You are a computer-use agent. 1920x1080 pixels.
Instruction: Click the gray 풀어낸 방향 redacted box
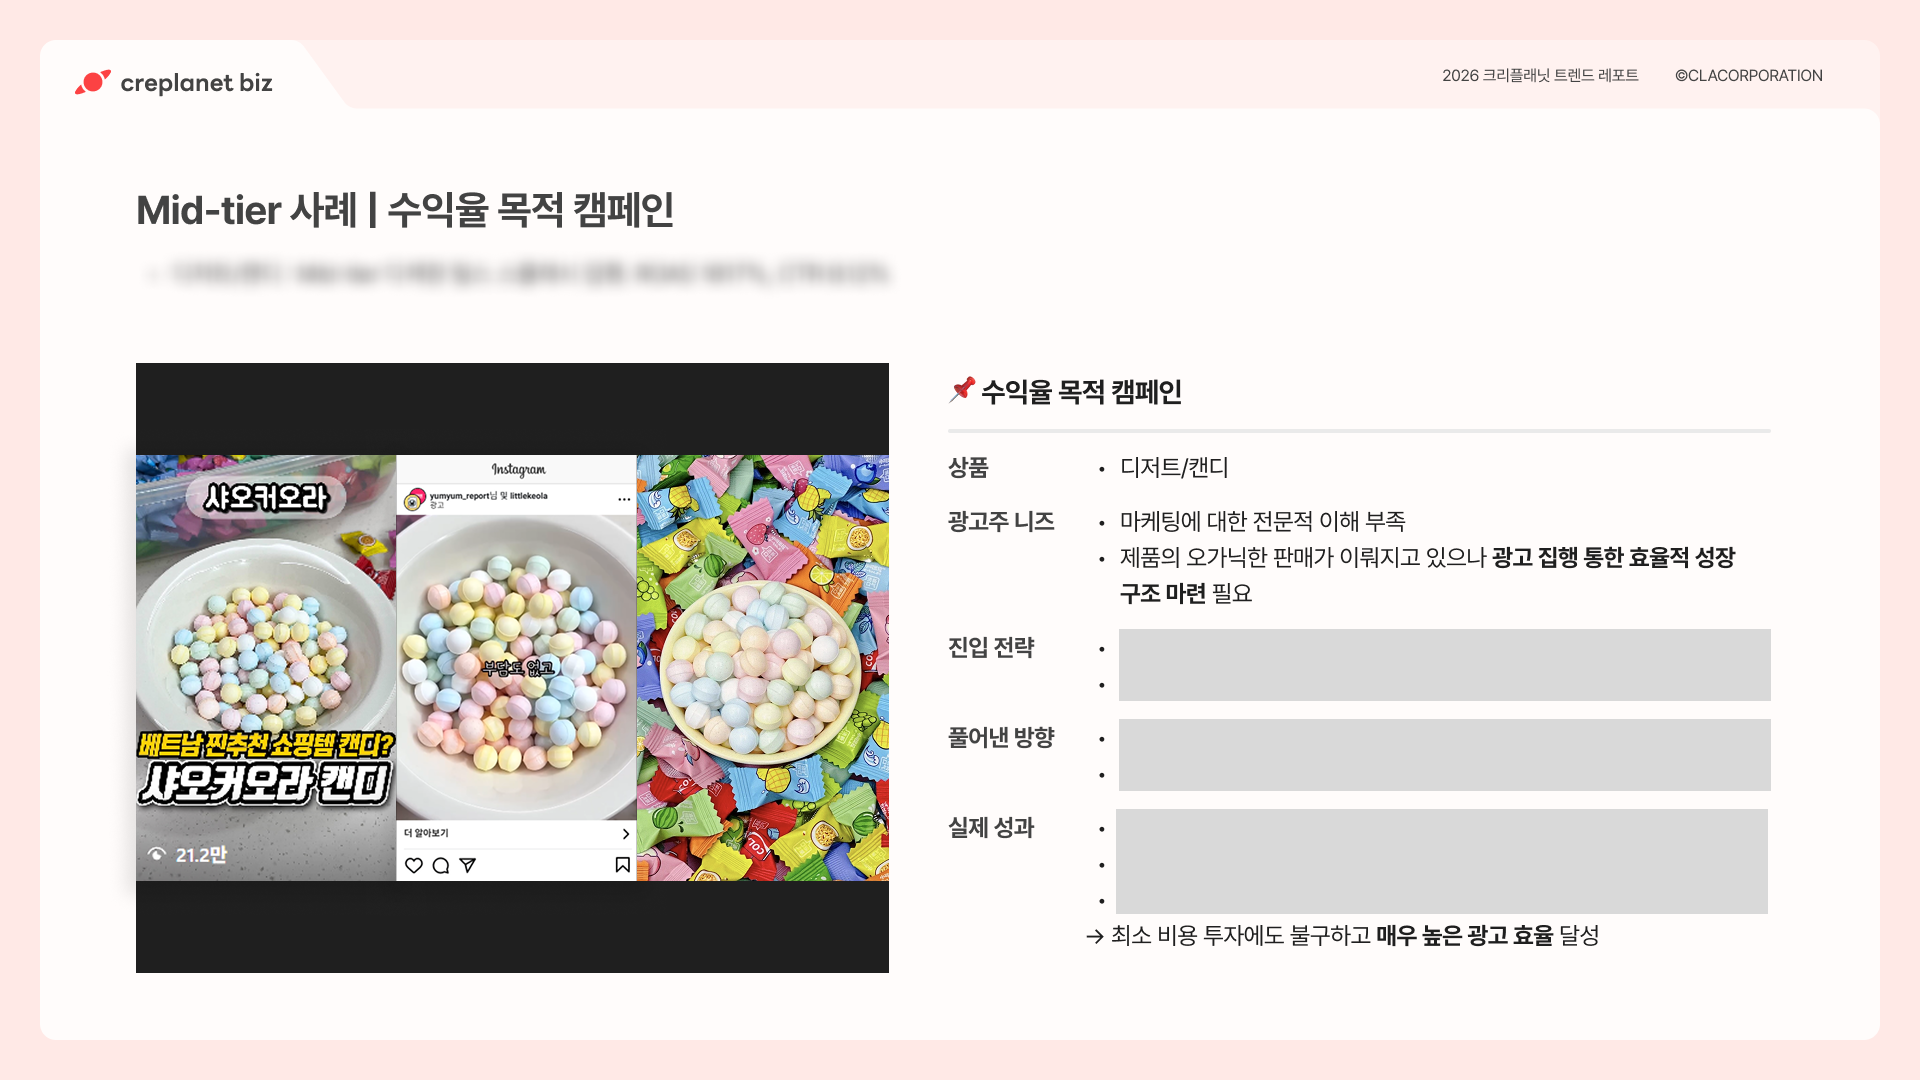click(1444, 755)
